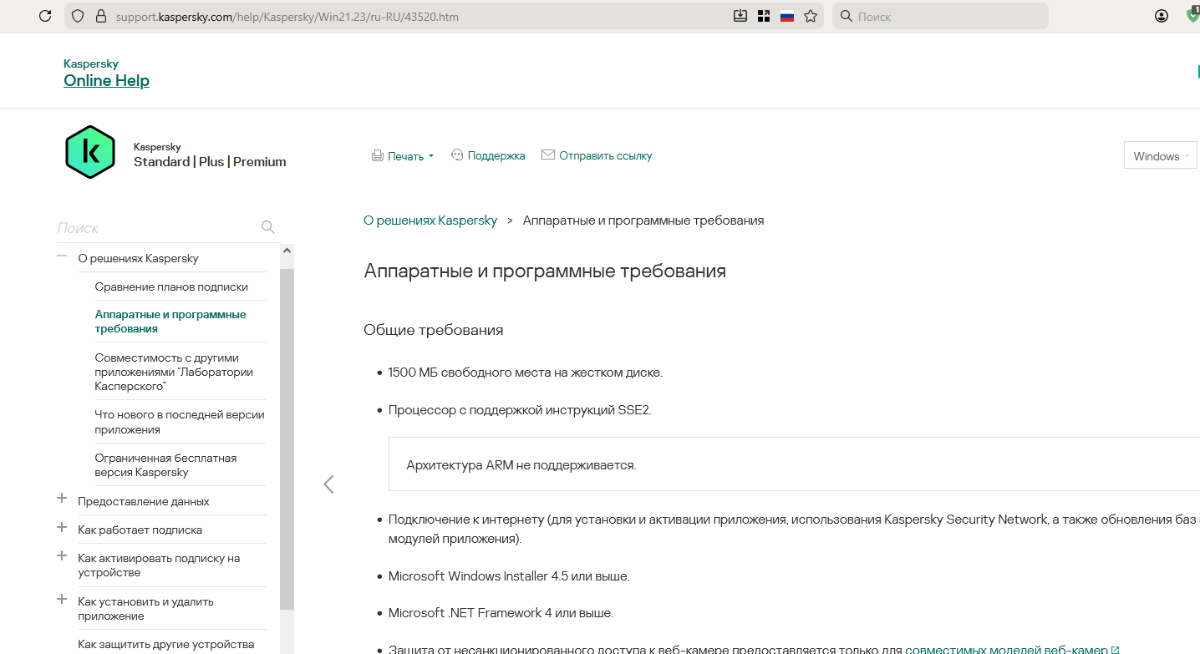Click the sidebar scrollbar up arrow
Image resolution: width=1200 pixels, height=654 pixels.
(287, 251)
